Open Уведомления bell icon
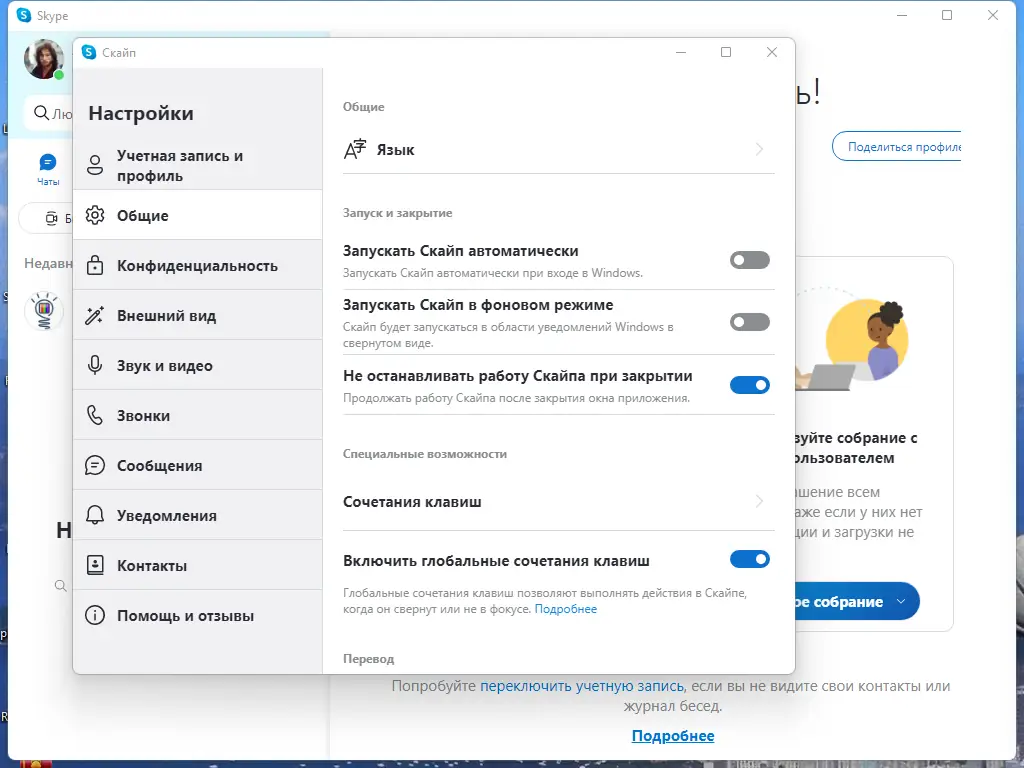This screenshot has width=1024, height=768. click(95, 515)
